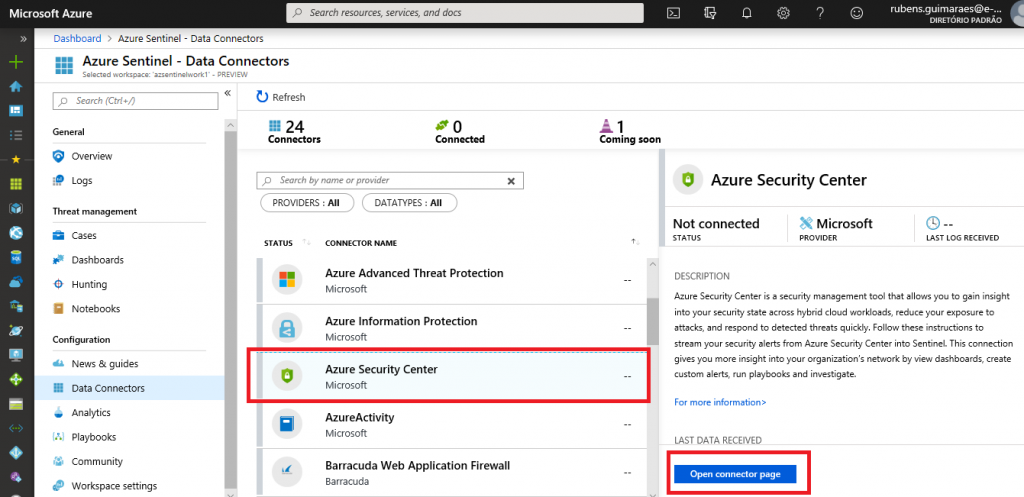Viewport: 1024px width, 497px height.
Task: Click the notifications bell icon
Action: click(x=746, y=13)
